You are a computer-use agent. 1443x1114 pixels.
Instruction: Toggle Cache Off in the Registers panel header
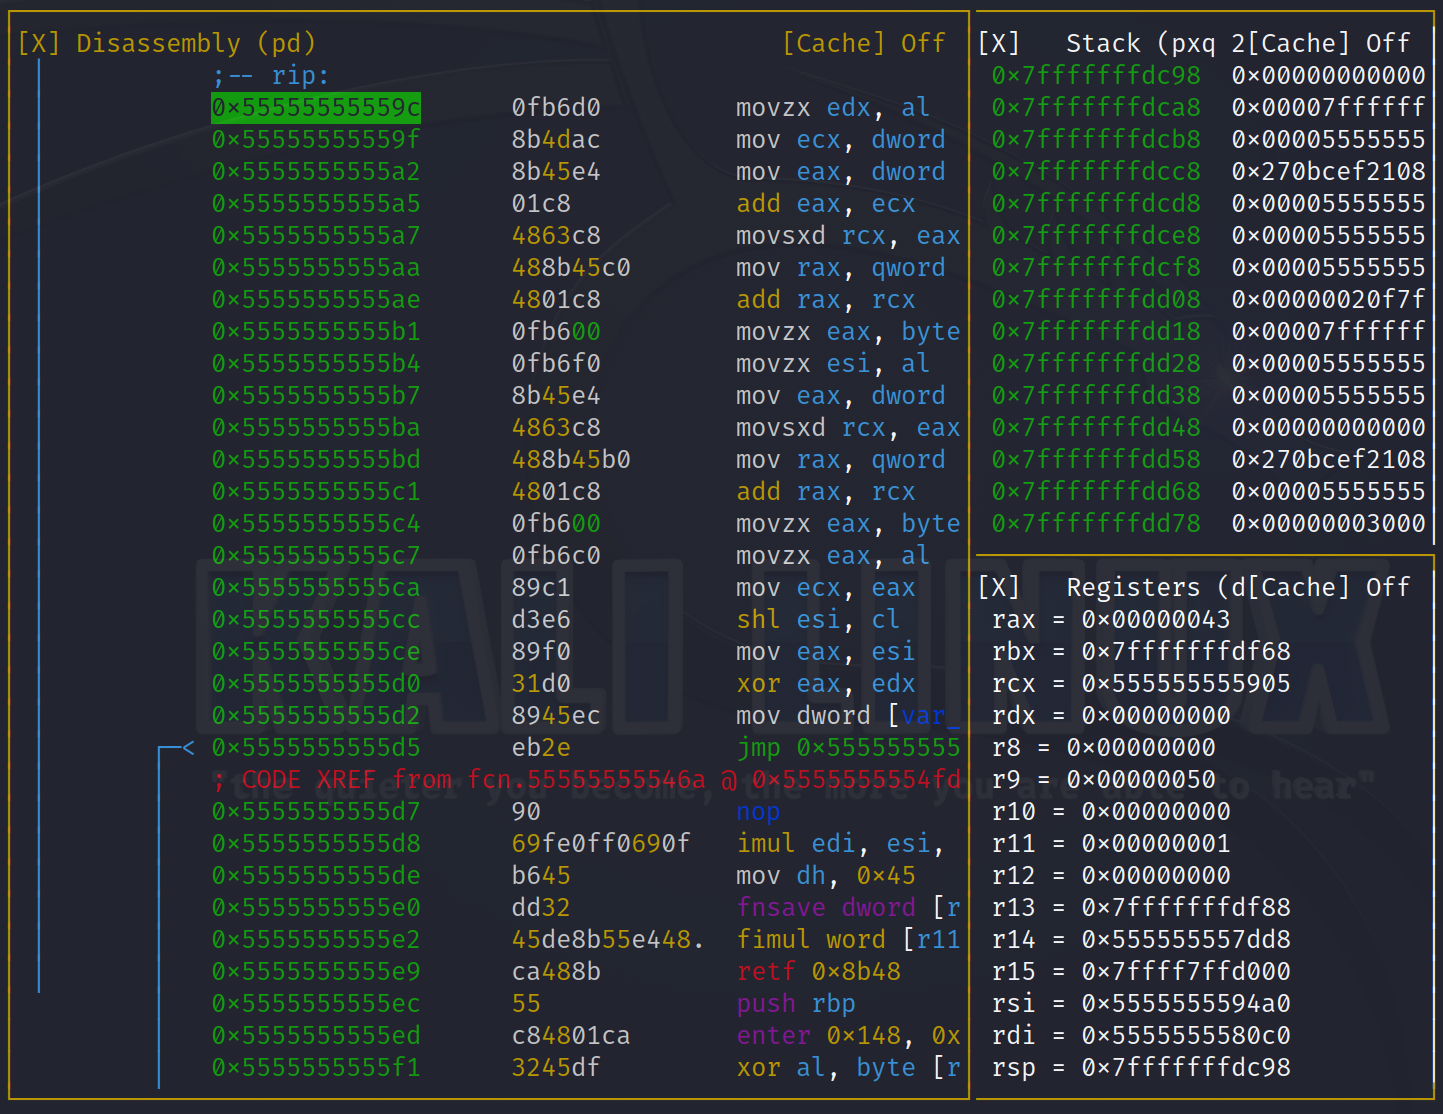click(x=1330, y=587)
